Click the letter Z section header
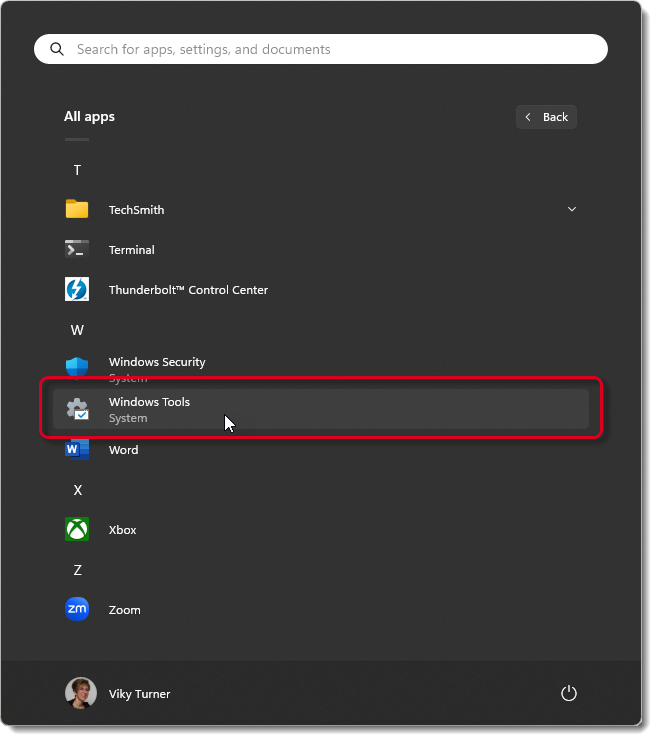Screen dimensions: 657x741 pos(77,570)
